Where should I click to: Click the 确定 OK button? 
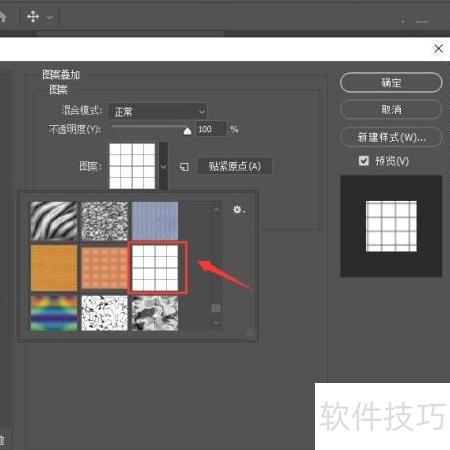(x=391, y=82)
